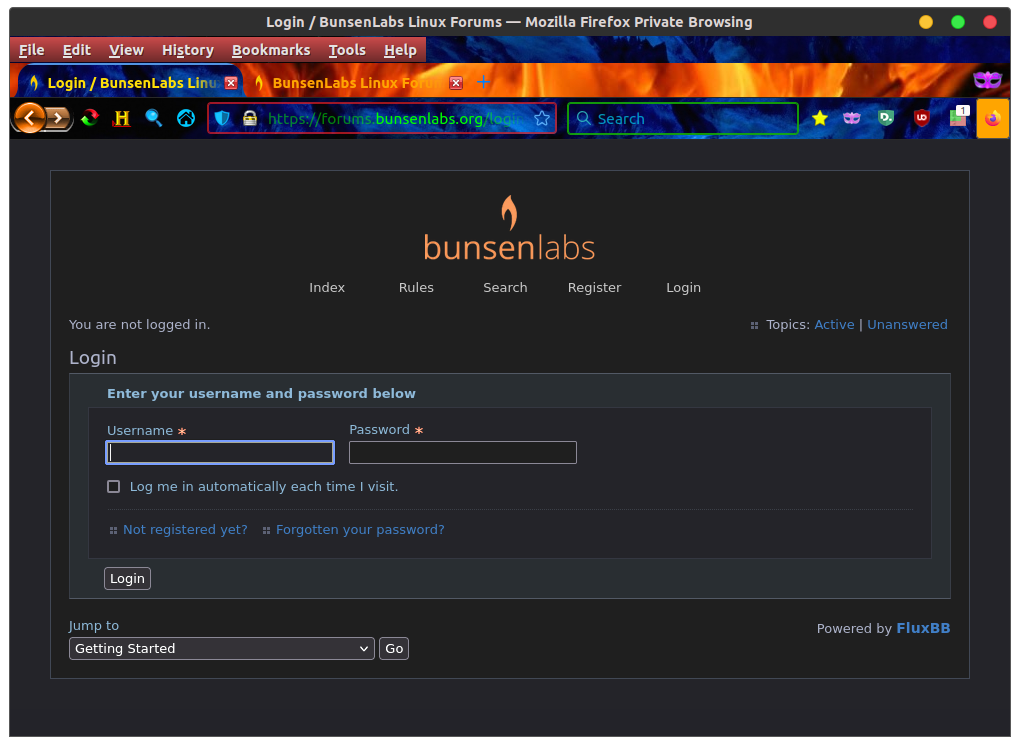
Task: Maximize the window with the green button
Action: tap(958, 22)
